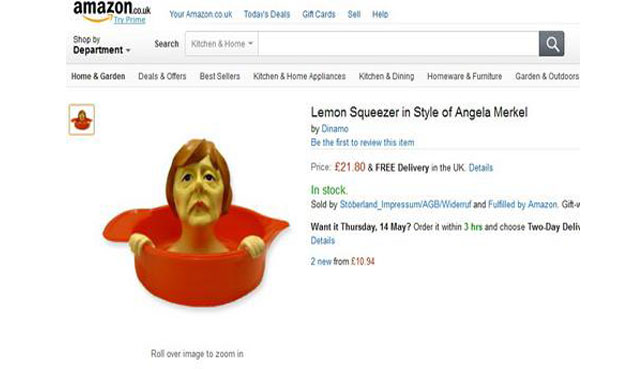Select the product thumbnail image
The image size is (620, 370).
click(81, 119)
